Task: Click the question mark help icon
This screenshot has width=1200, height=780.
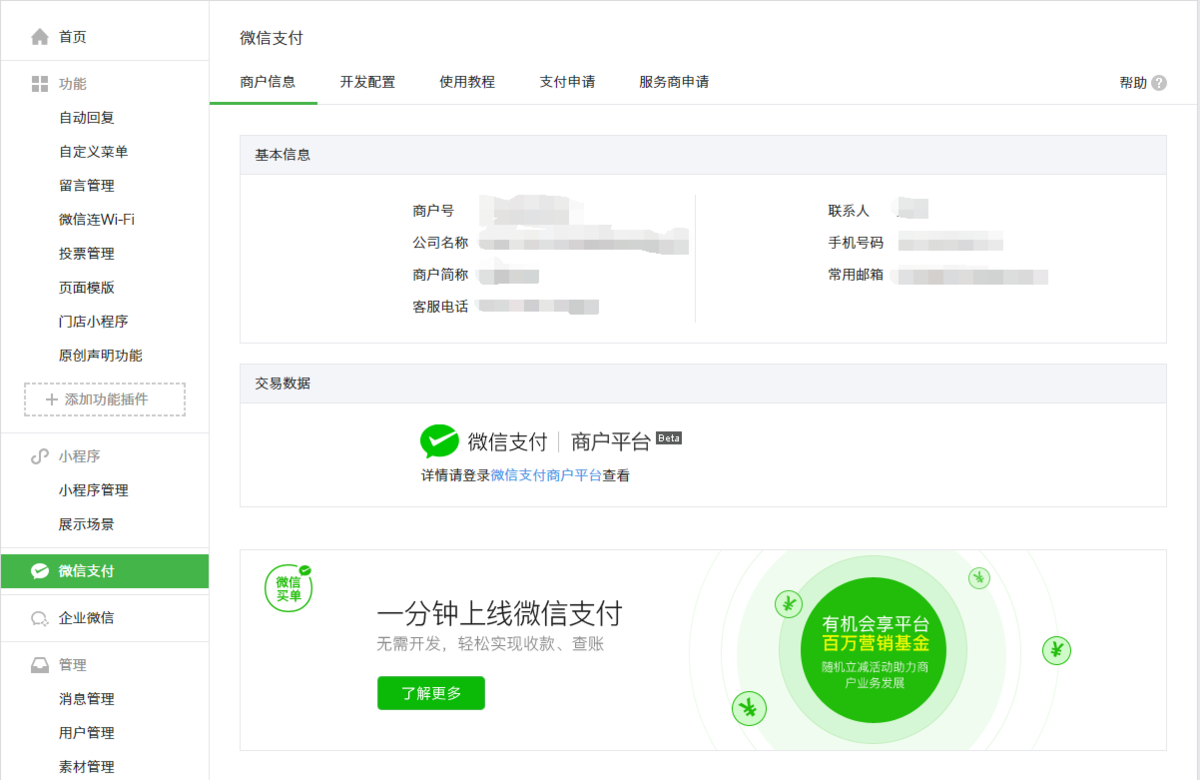Action: tap(1159, 83)
